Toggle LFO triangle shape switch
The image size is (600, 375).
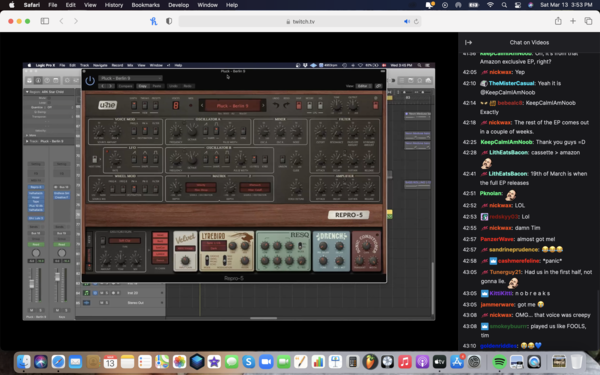tap(145, 159)
